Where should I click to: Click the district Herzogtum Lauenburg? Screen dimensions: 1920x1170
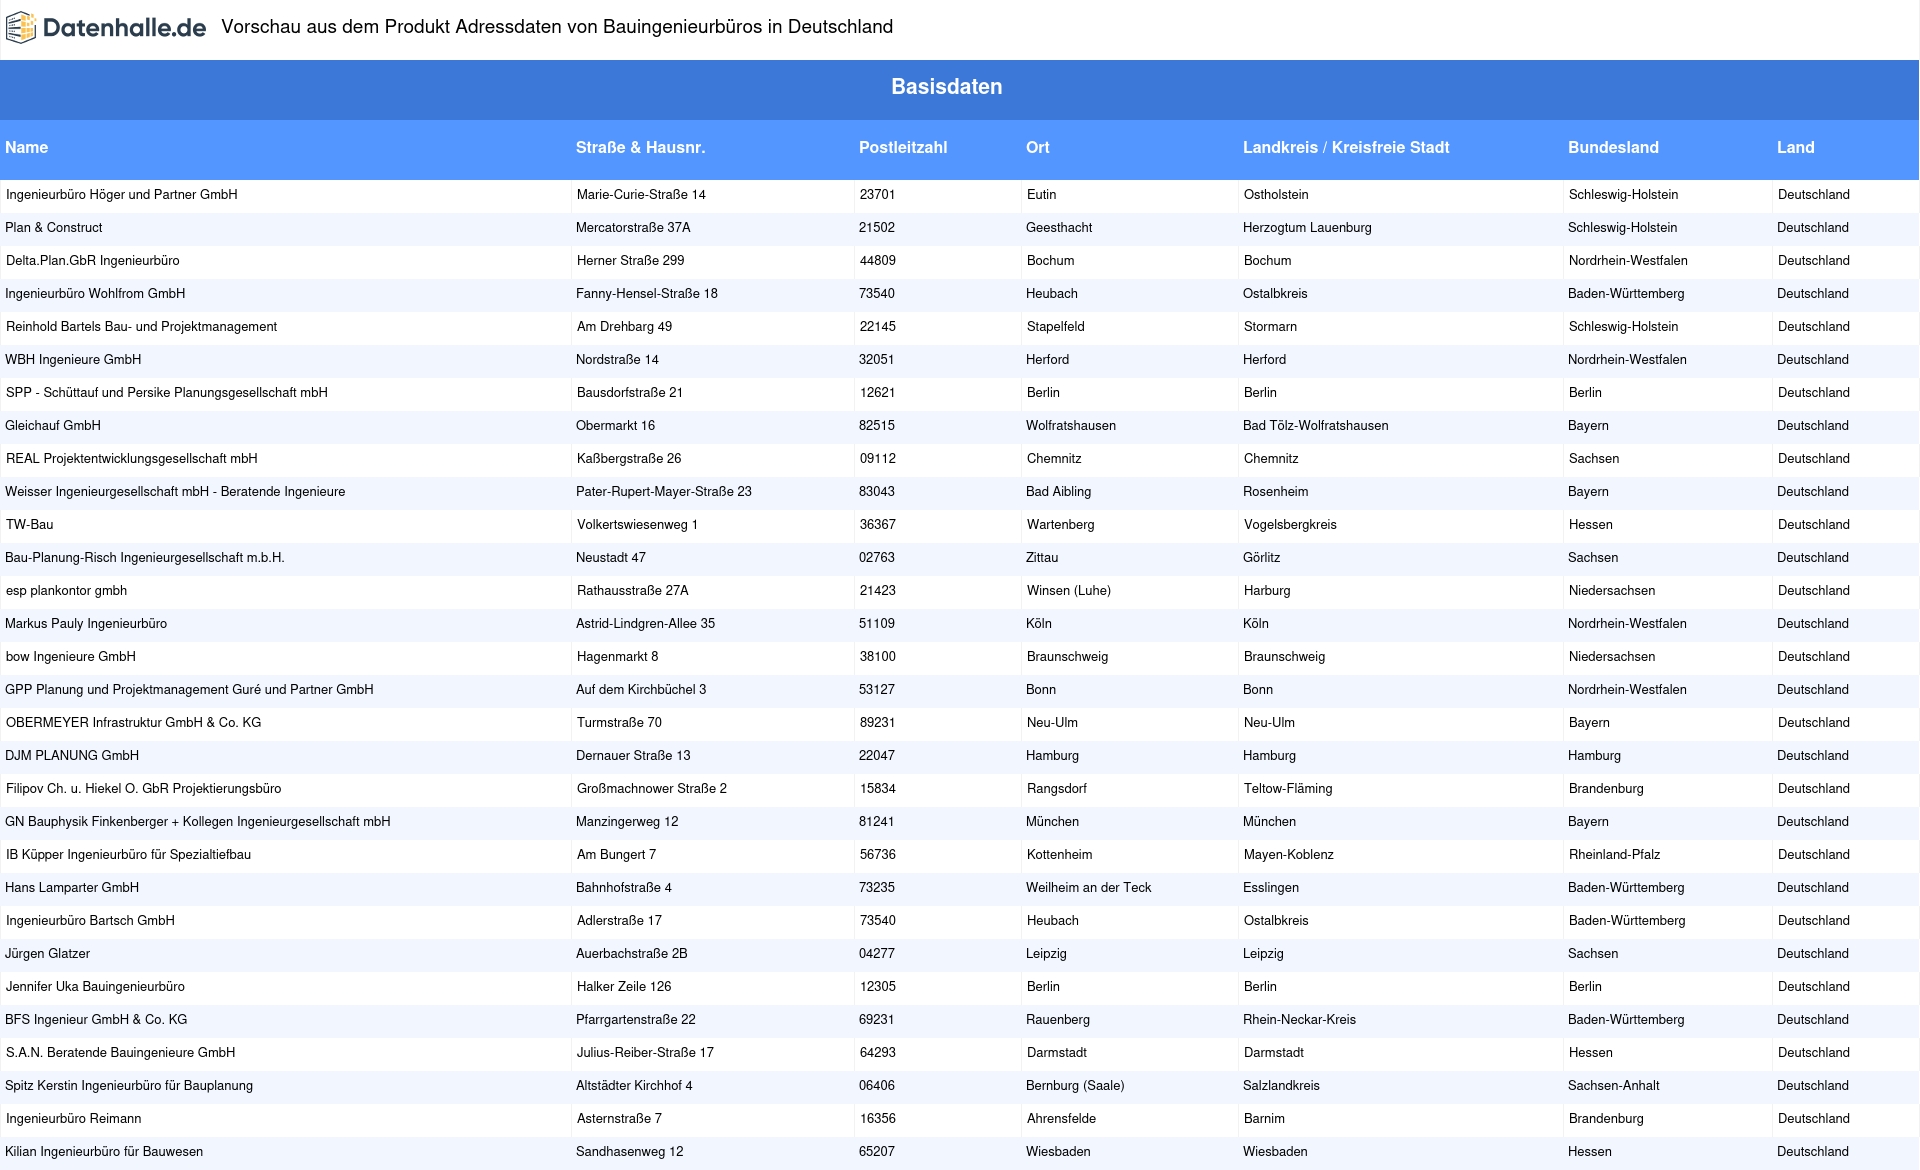[1307, 228]
